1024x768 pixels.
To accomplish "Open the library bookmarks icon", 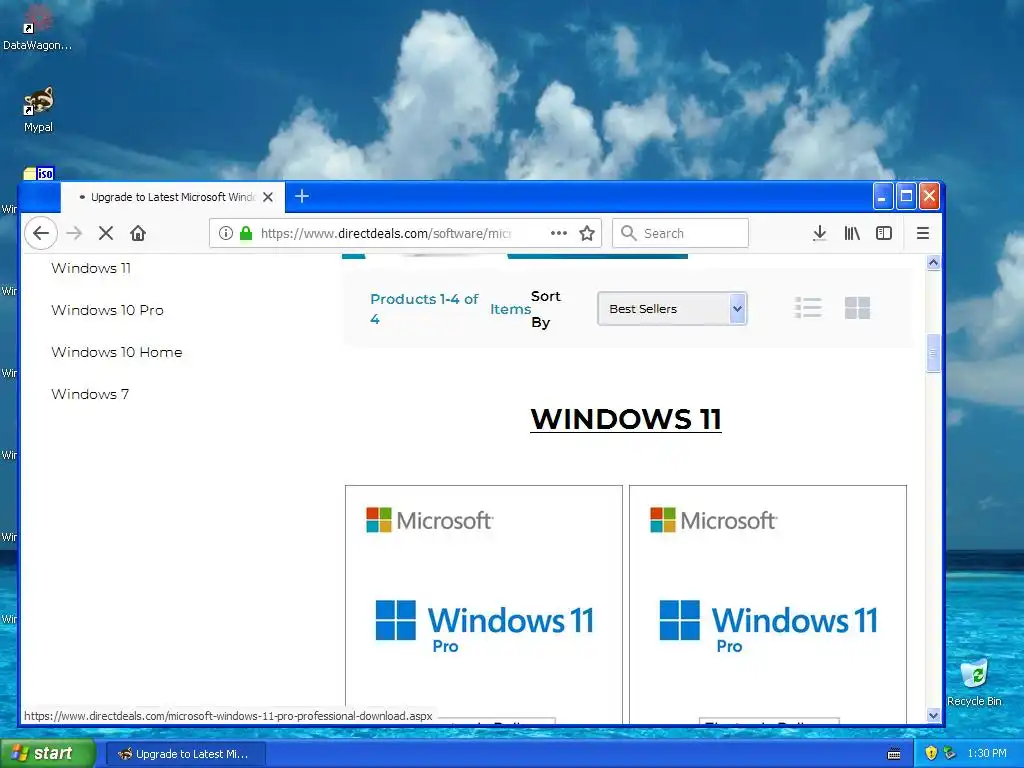I will tap(852, 233).
